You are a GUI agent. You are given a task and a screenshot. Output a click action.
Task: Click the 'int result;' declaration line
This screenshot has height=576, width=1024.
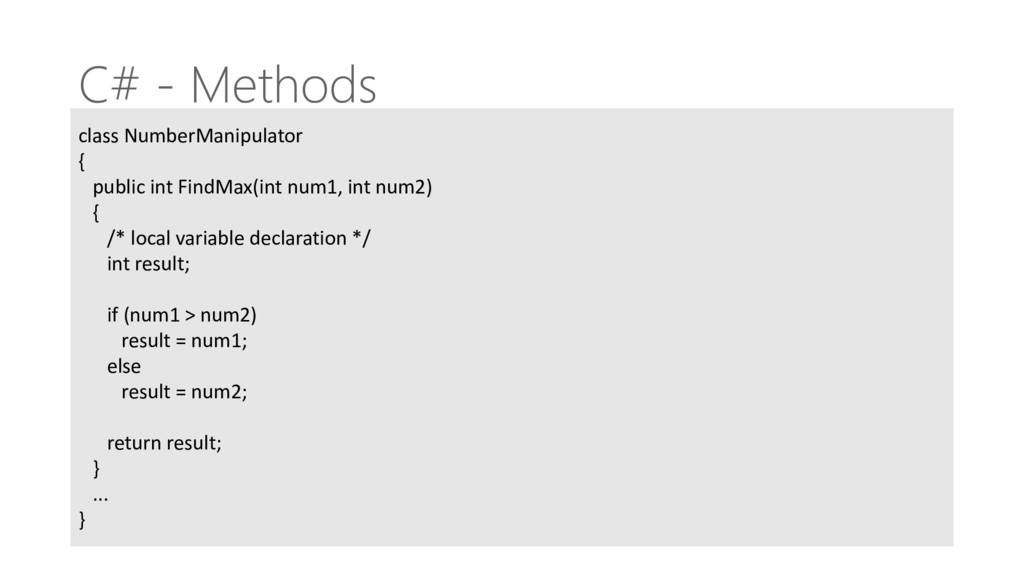[148, 264]
